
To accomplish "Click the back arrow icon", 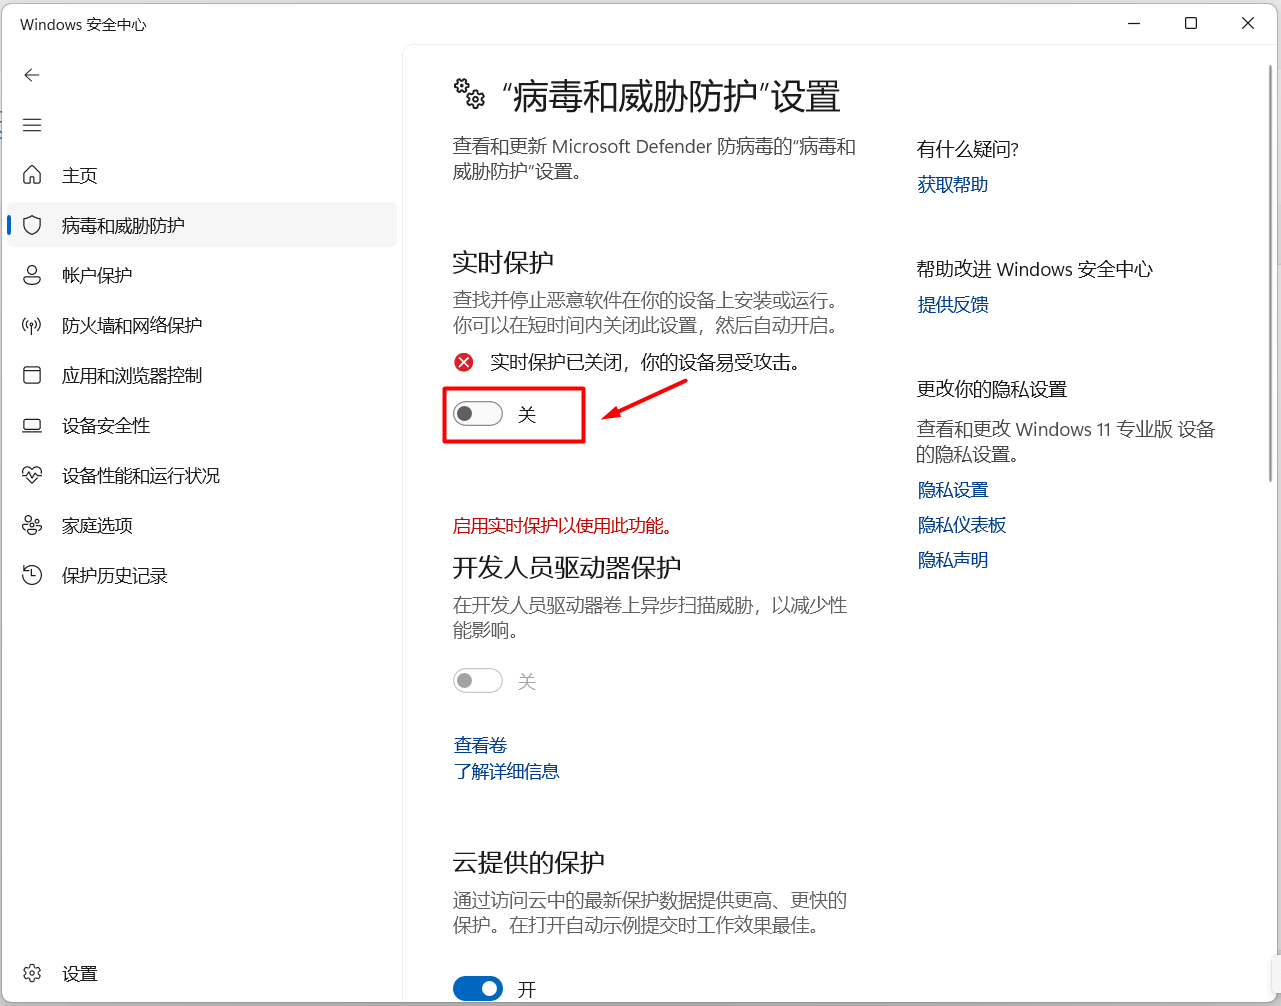I will click(x=32, y=75).
